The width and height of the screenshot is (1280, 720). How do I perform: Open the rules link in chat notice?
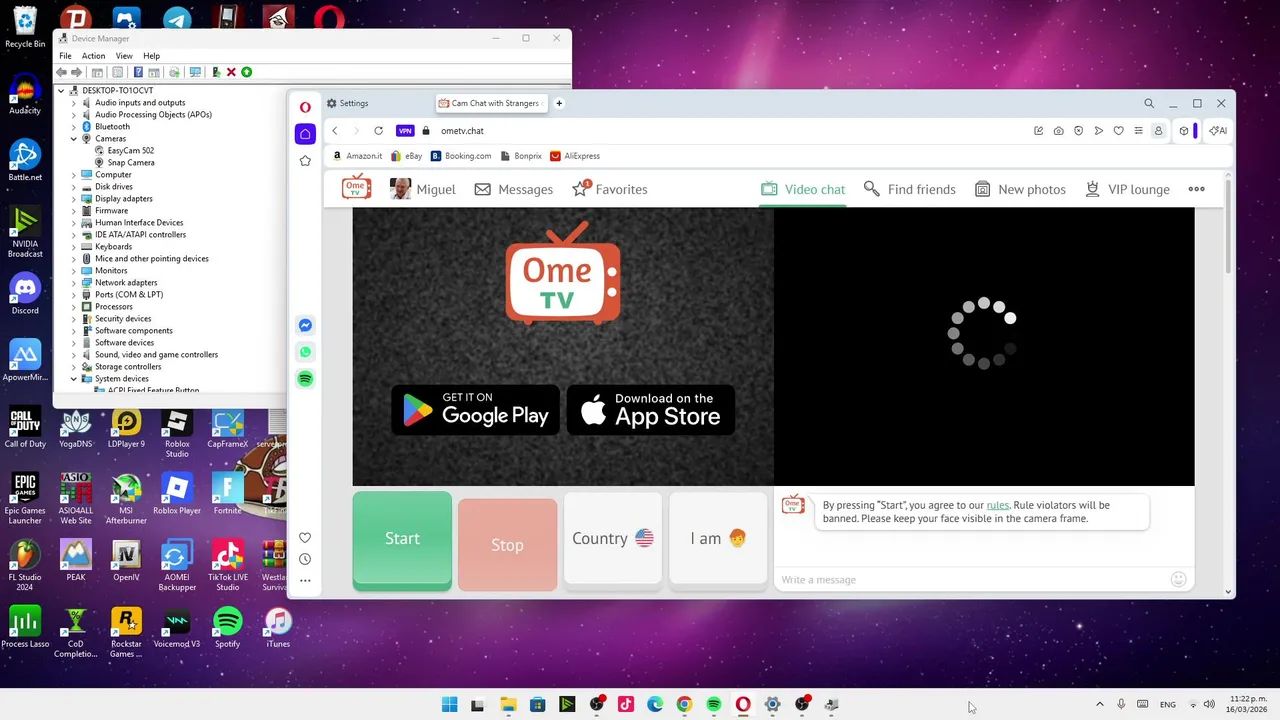coord(997,505)
